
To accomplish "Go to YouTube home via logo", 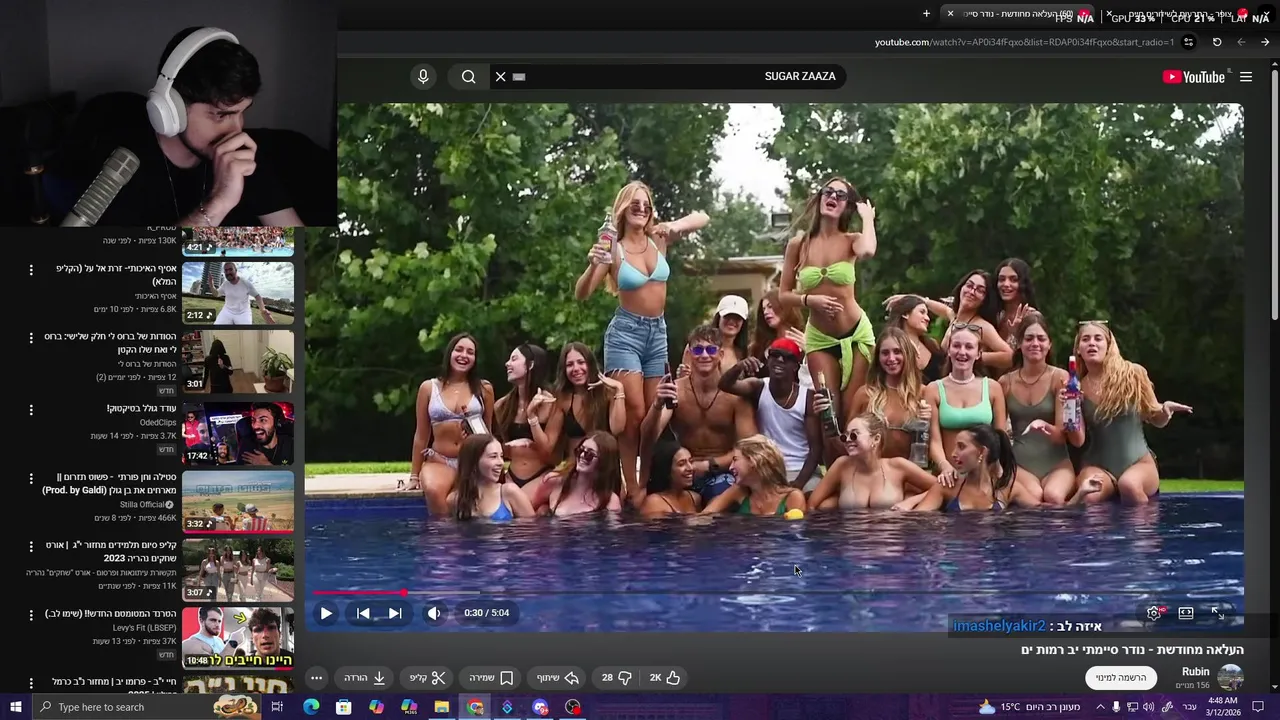I will (1194, 77).
